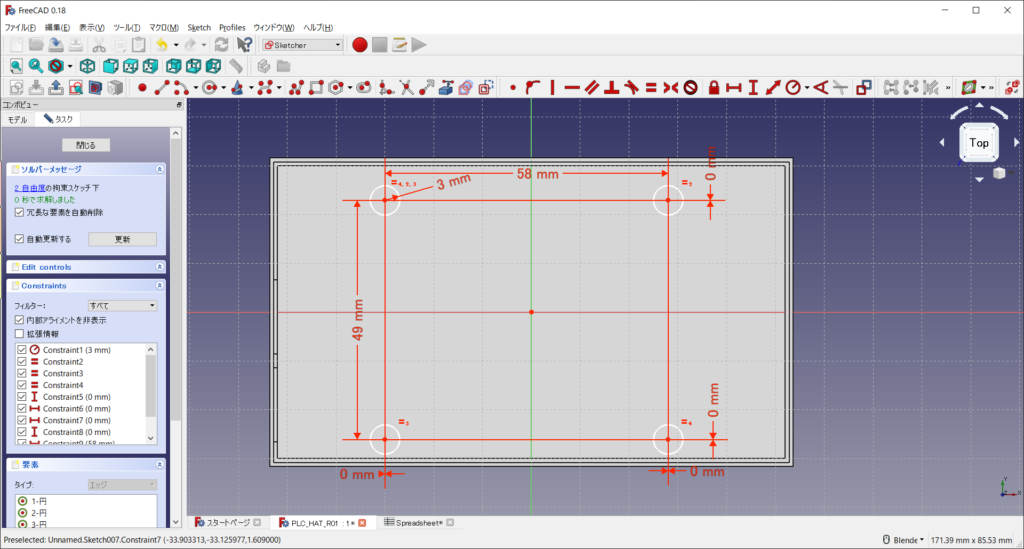Uncheck the Constraint1 (3 mm) checkbox
Viewport: 1024px width, 549px height.
point(22,350)
